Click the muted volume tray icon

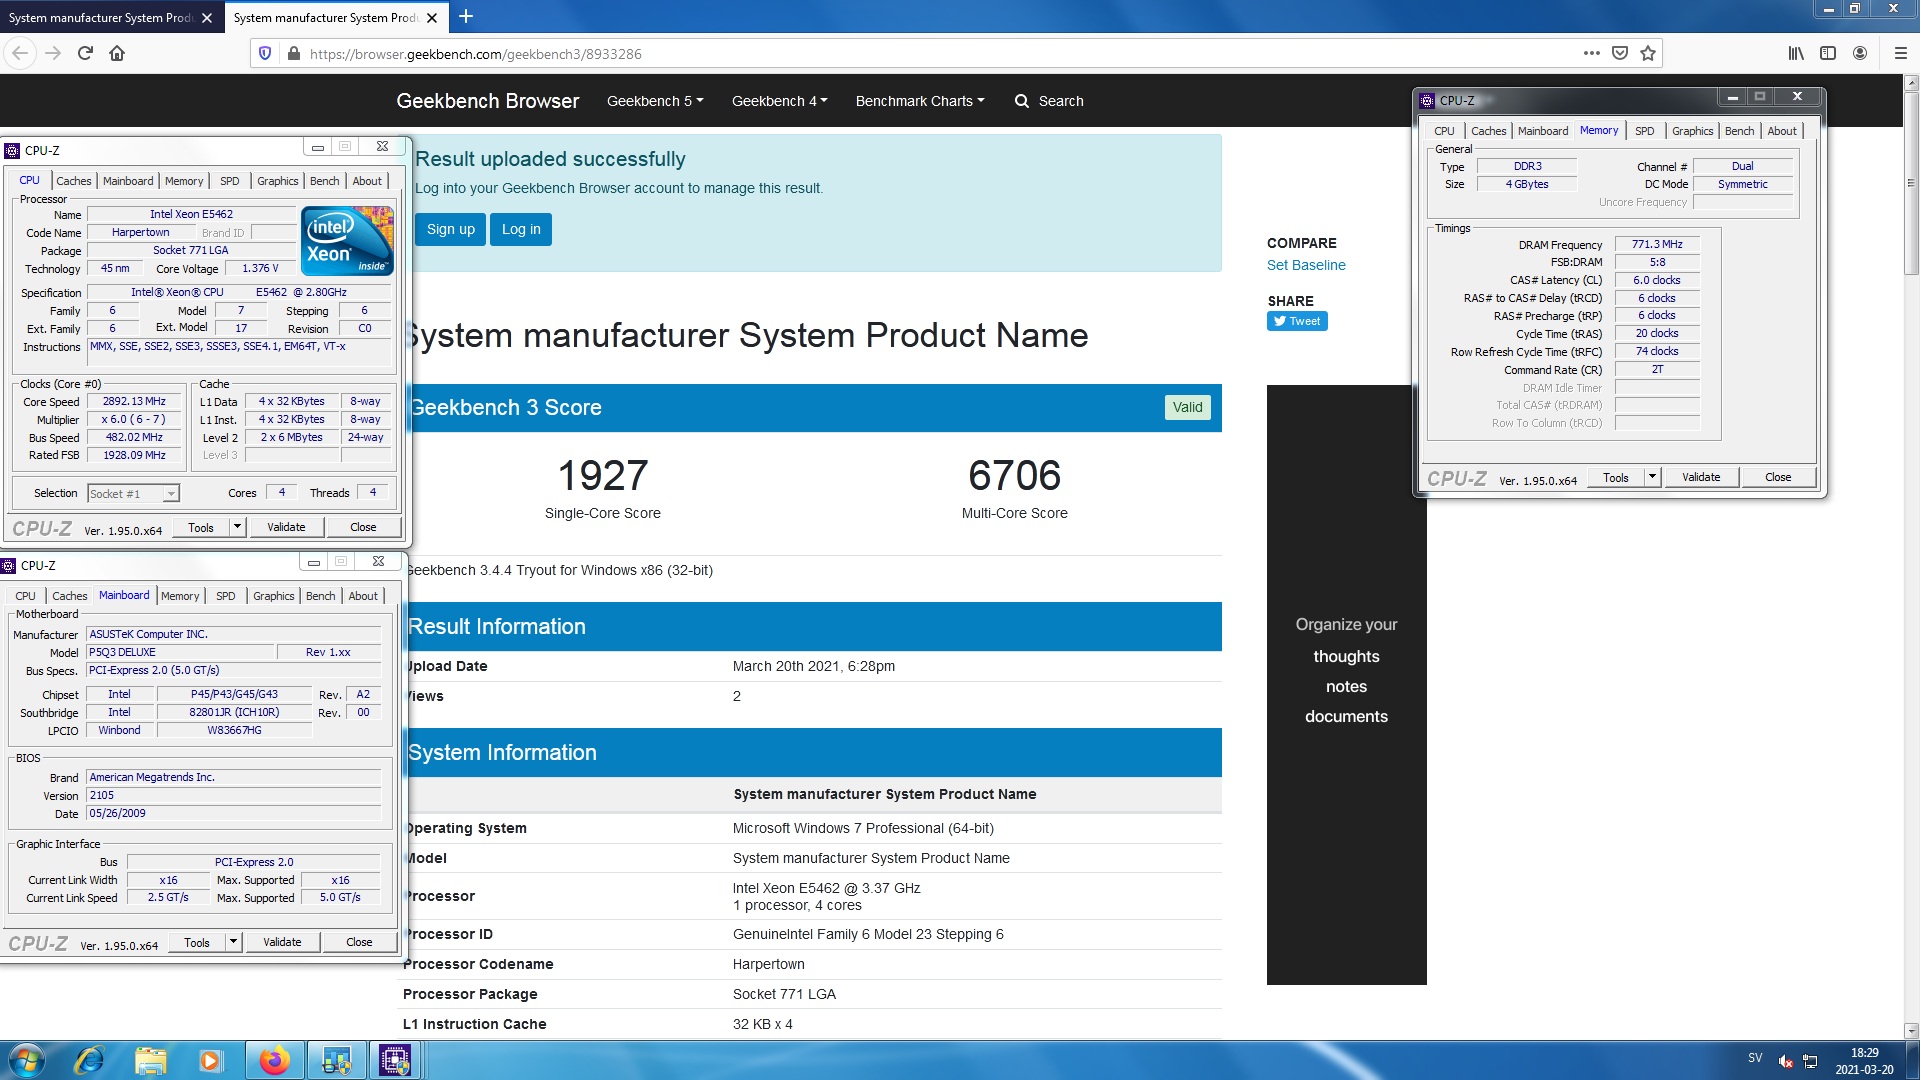click(x=1785, y=1061)
